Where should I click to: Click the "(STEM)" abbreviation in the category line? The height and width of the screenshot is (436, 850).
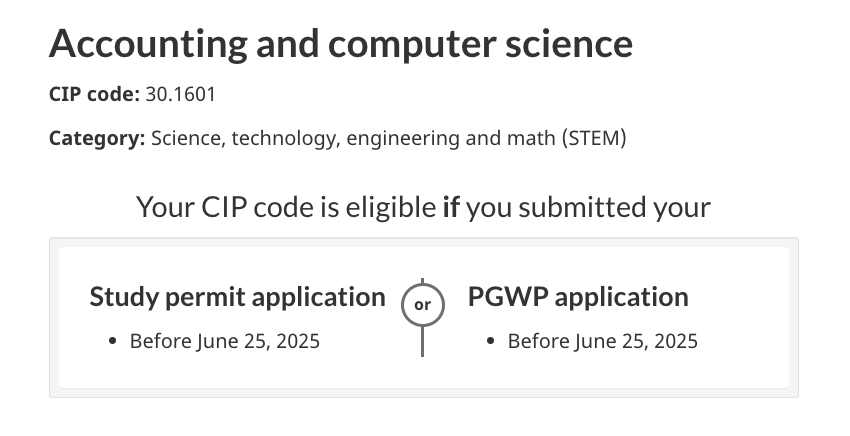pyautogui.click(x=594, y=138)
